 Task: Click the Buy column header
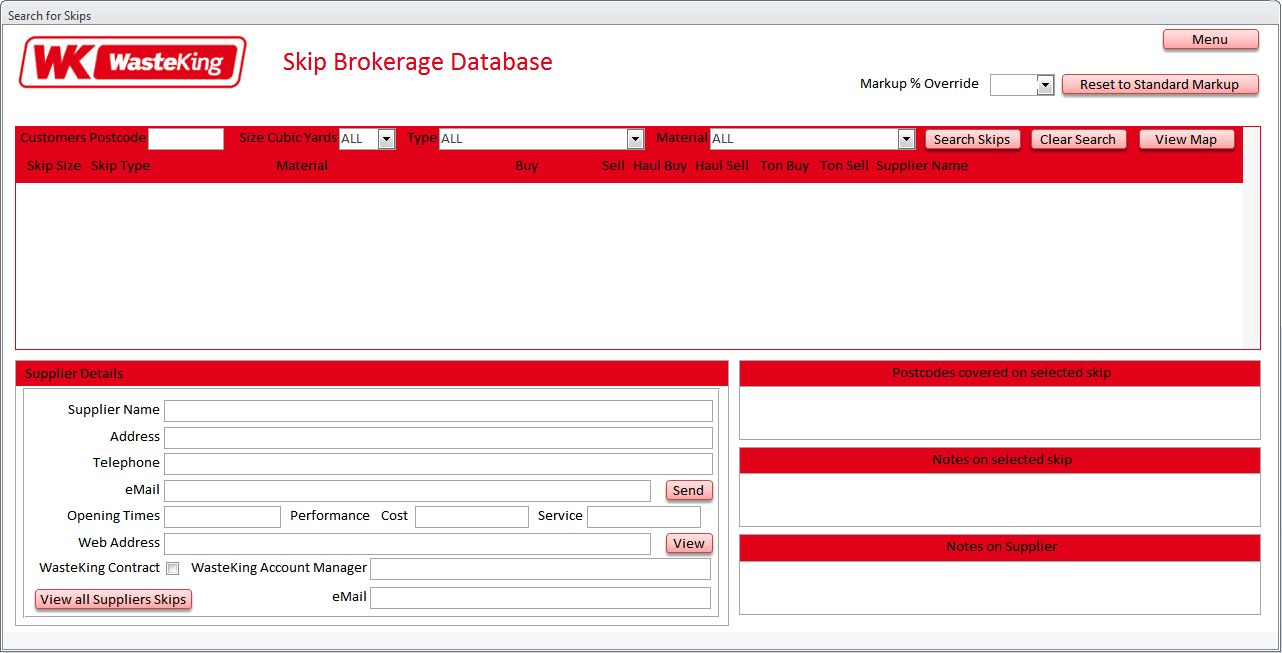(526, 166)
